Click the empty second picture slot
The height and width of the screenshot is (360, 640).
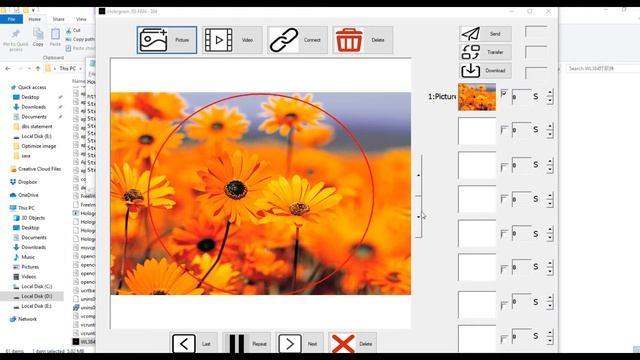pyautogui.click(x=477, y=131)
